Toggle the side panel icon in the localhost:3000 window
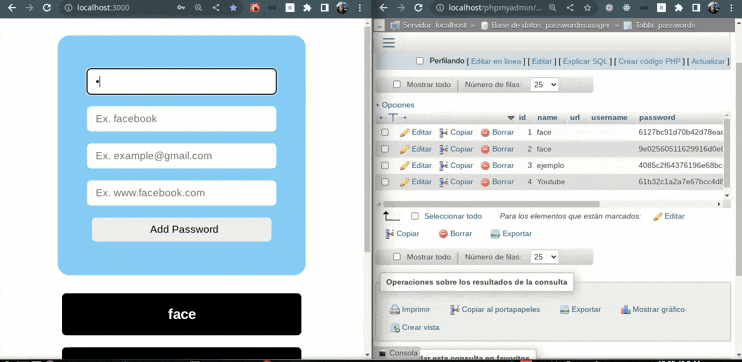Image resolution: width=742 pixels, height=362 pixels. coord(325,8)
